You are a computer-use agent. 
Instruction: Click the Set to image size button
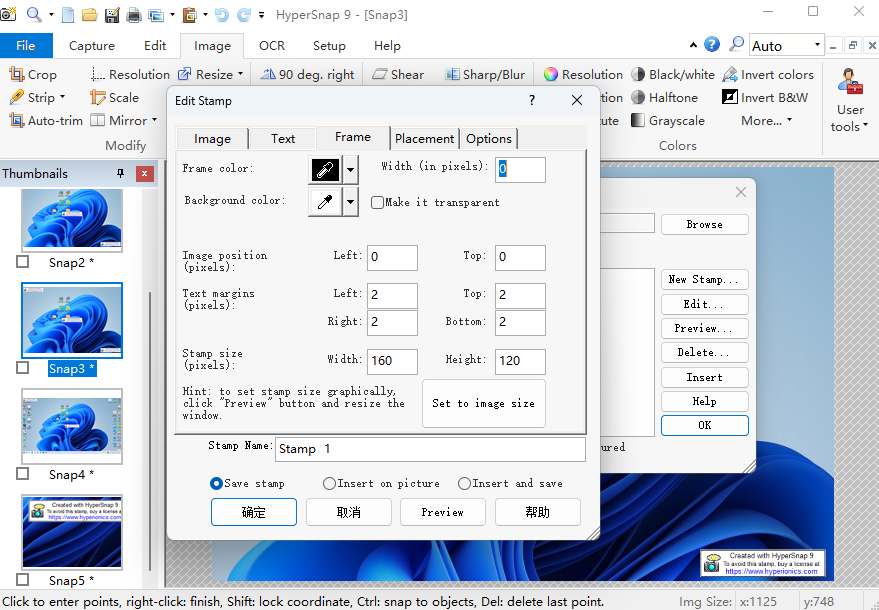pyautogui.click(x=483, y=403)
